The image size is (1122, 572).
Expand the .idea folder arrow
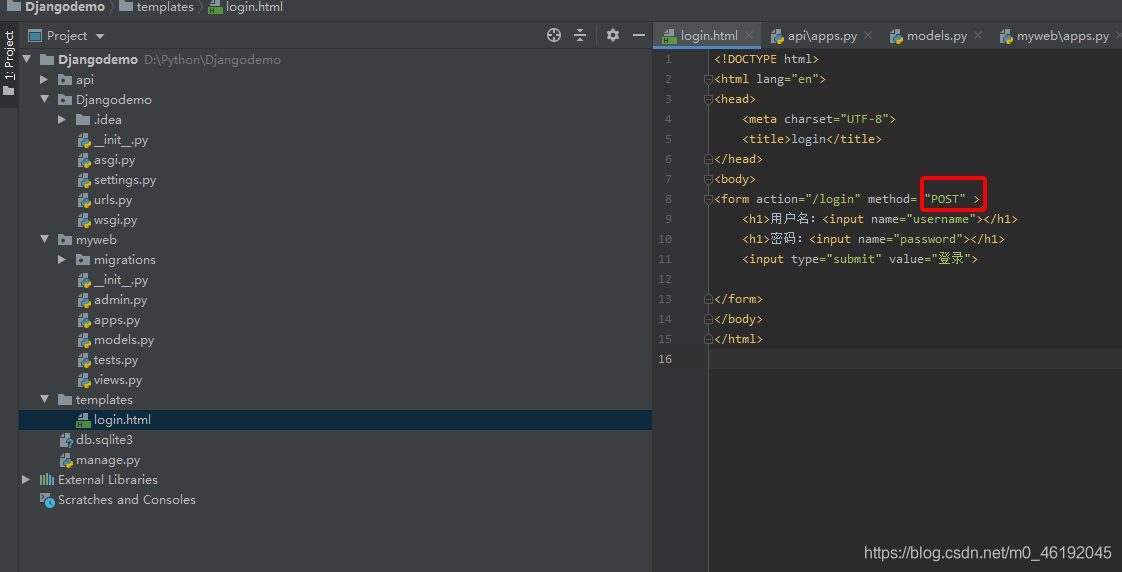click(62, 120)
